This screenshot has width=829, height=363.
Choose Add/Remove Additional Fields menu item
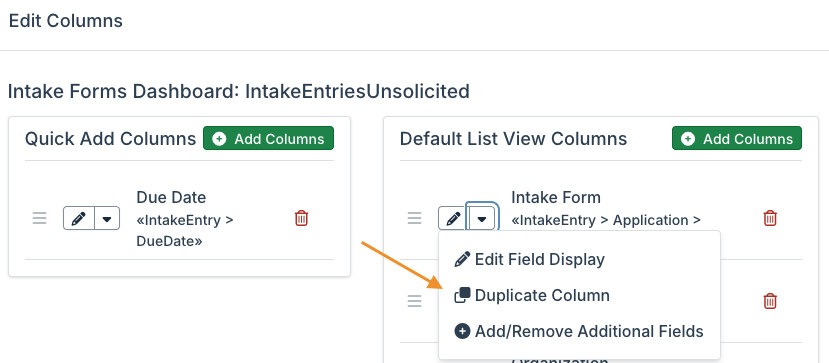coord(579,331)
